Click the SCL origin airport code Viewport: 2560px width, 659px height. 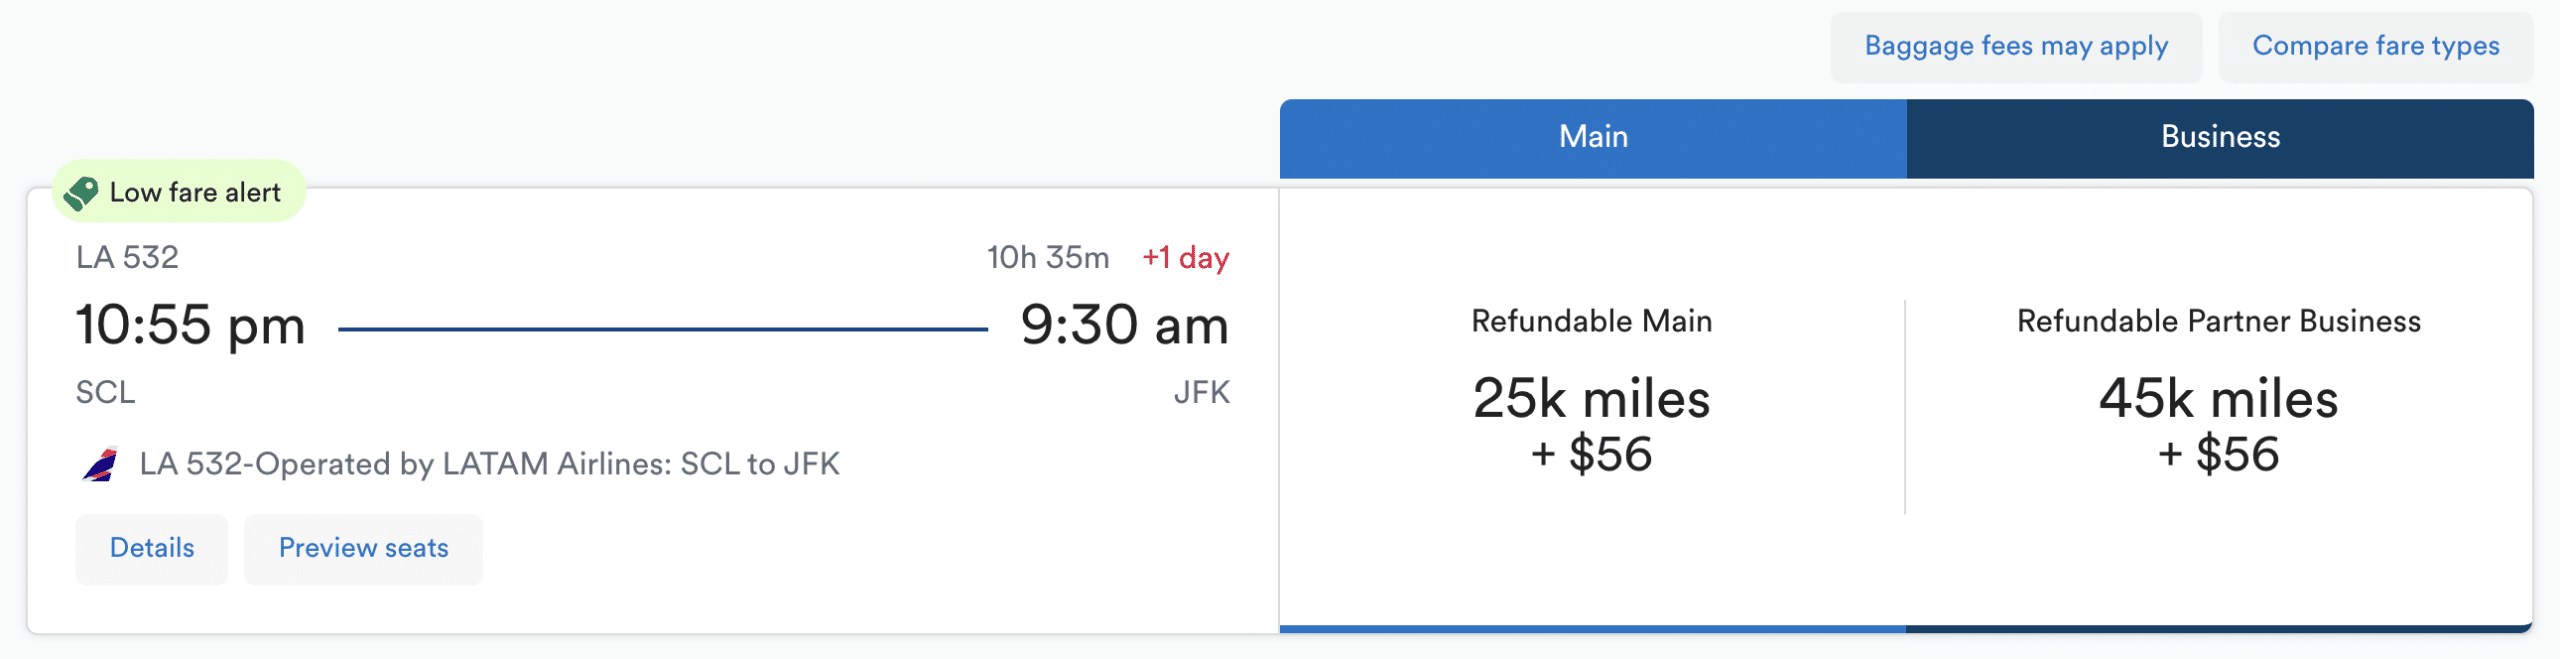(x=105, y=392)
